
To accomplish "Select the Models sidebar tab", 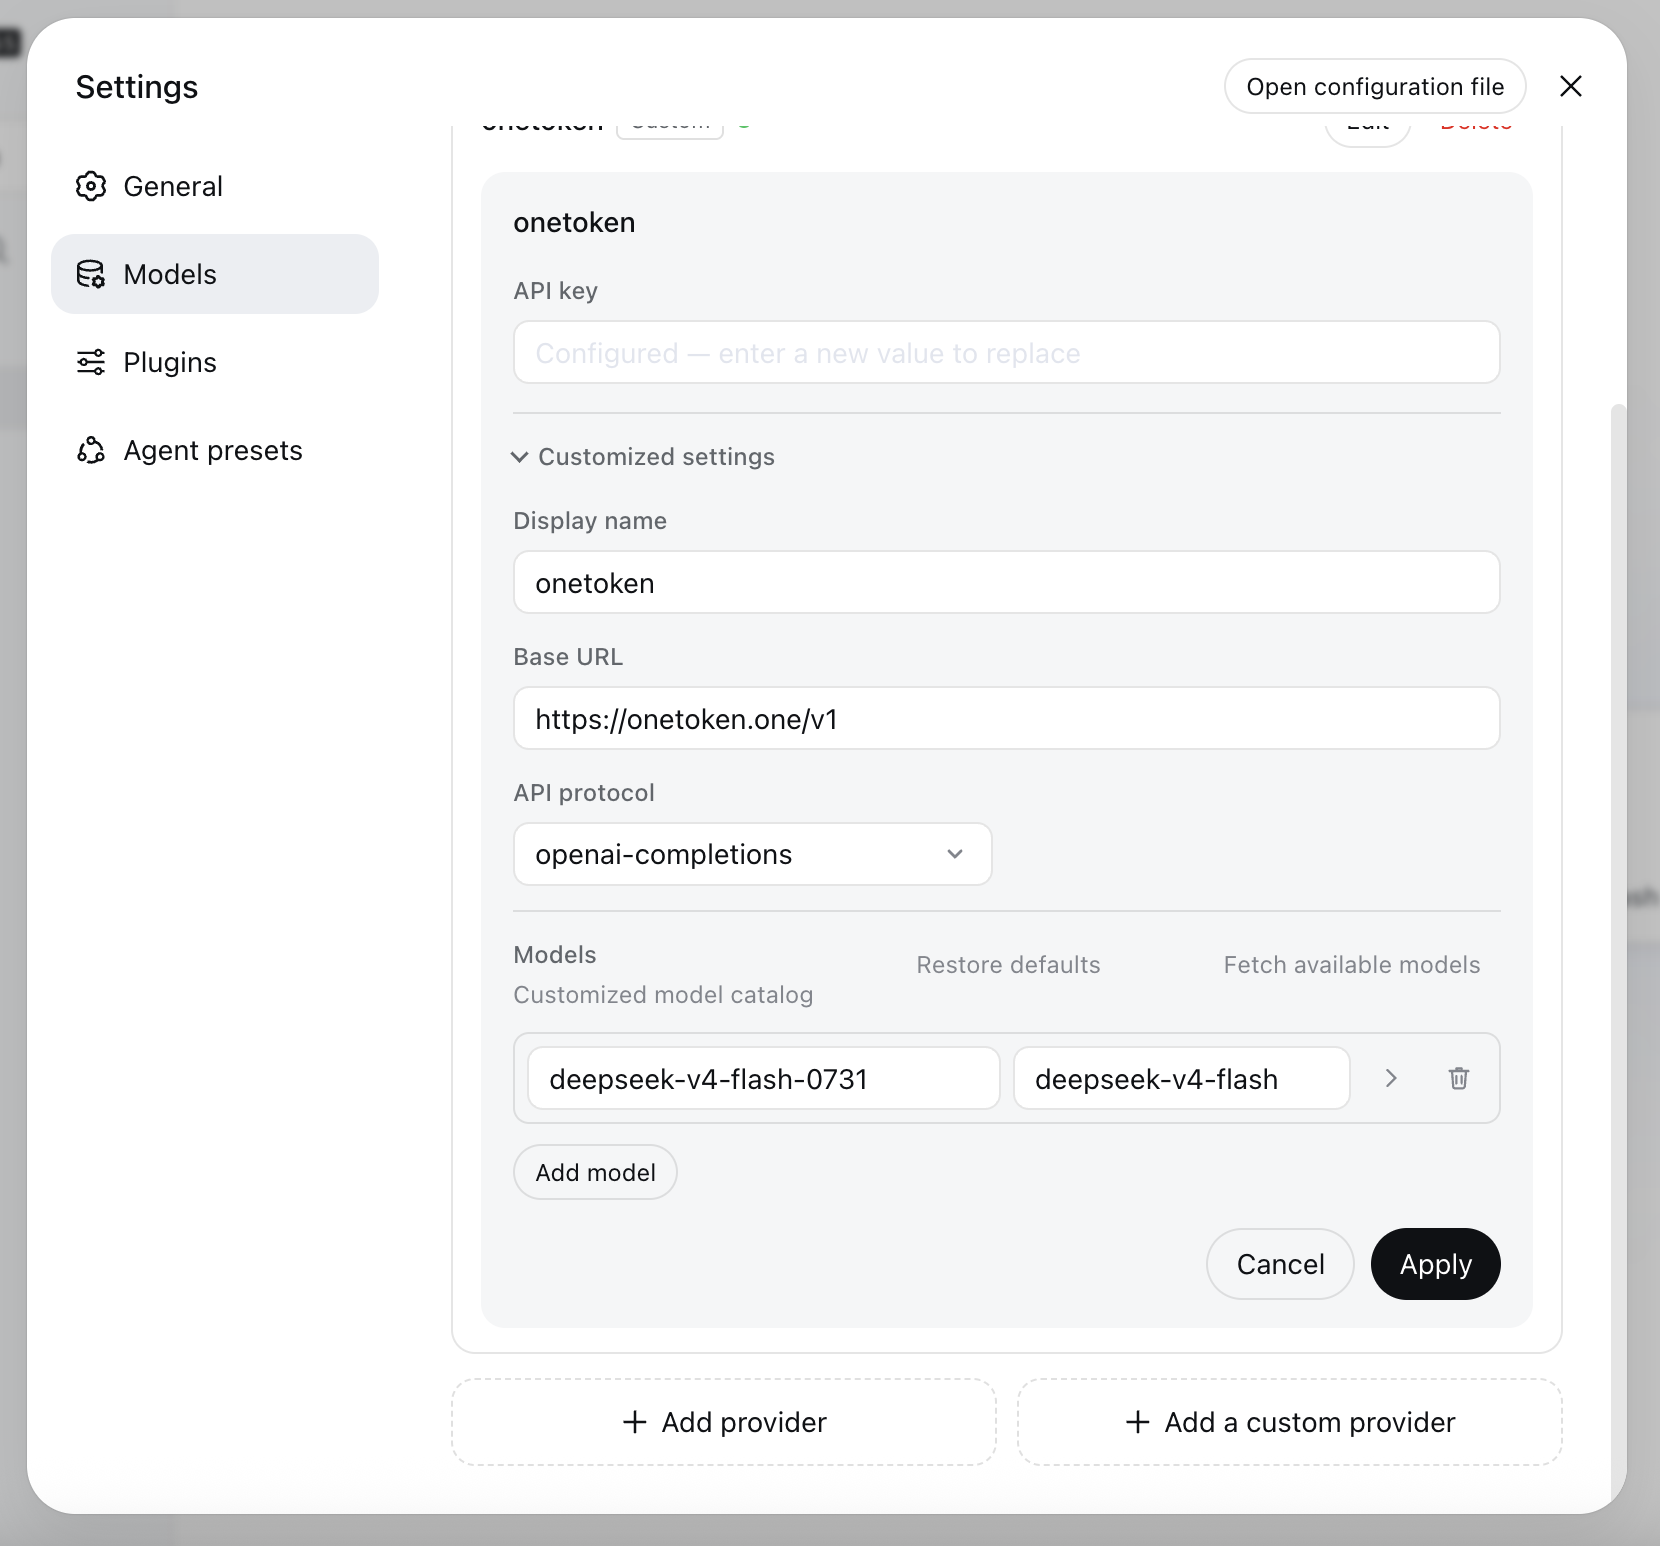I will 215,274.
